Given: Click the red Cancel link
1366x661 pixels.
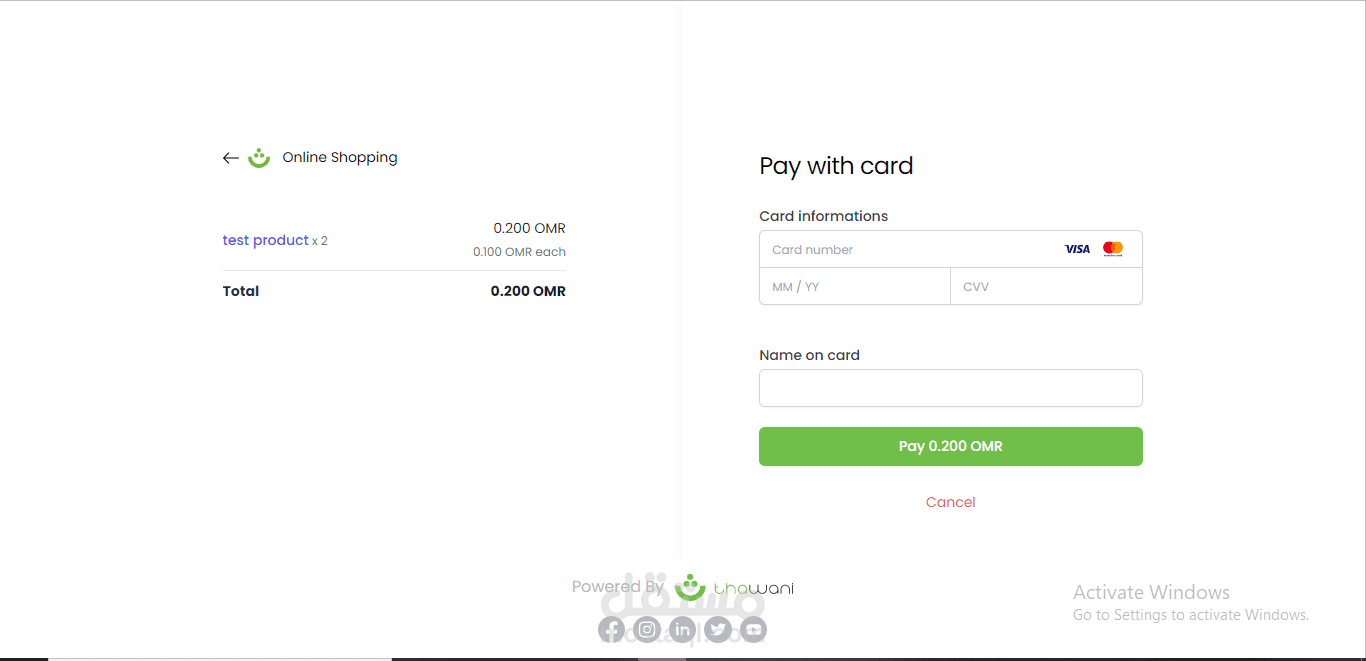Looking at the screenshot, I should [x=950, y=502].
